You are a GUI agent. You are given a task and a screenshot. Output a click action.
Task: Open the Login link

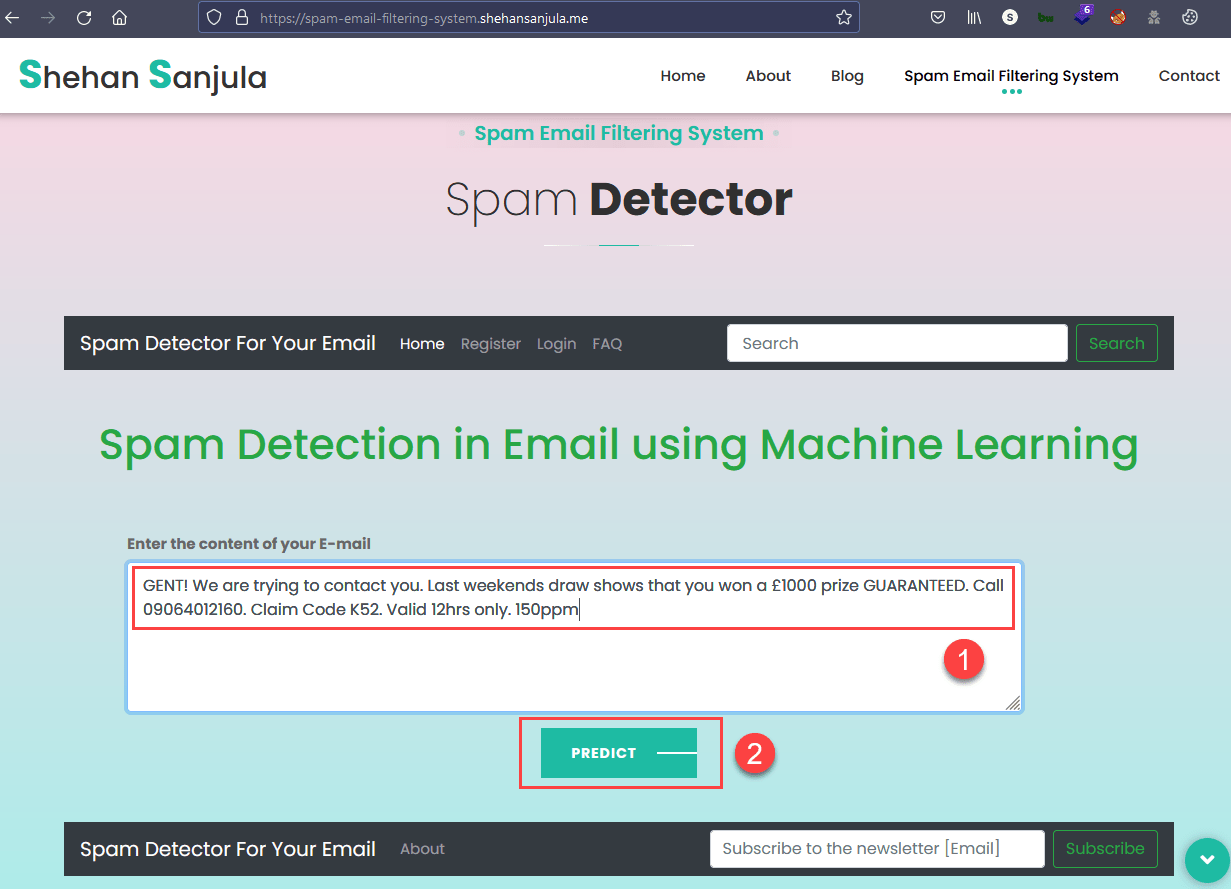click(556, 343)
